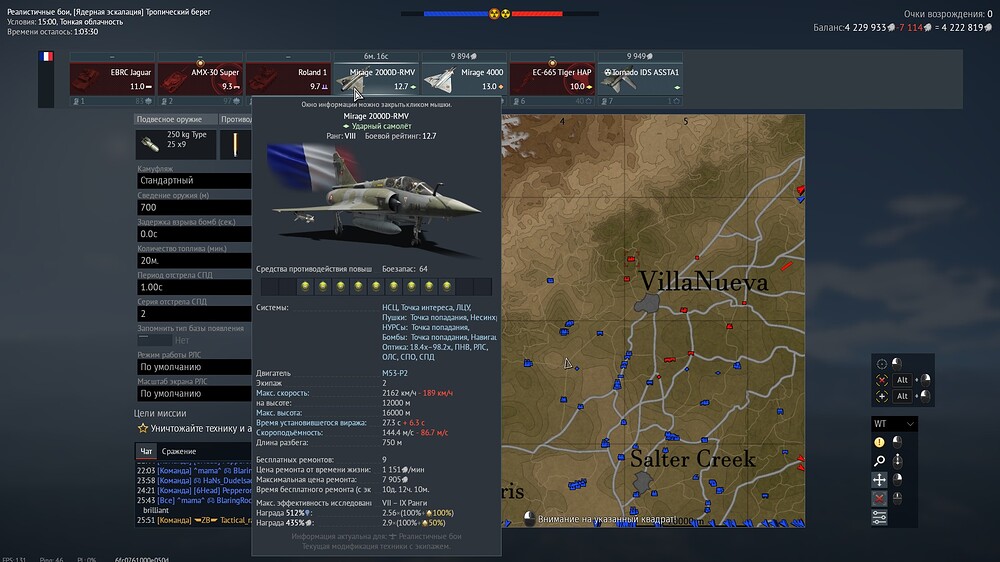Click the mission objective star icon
1000x562 pixels.
coord(143,428)
